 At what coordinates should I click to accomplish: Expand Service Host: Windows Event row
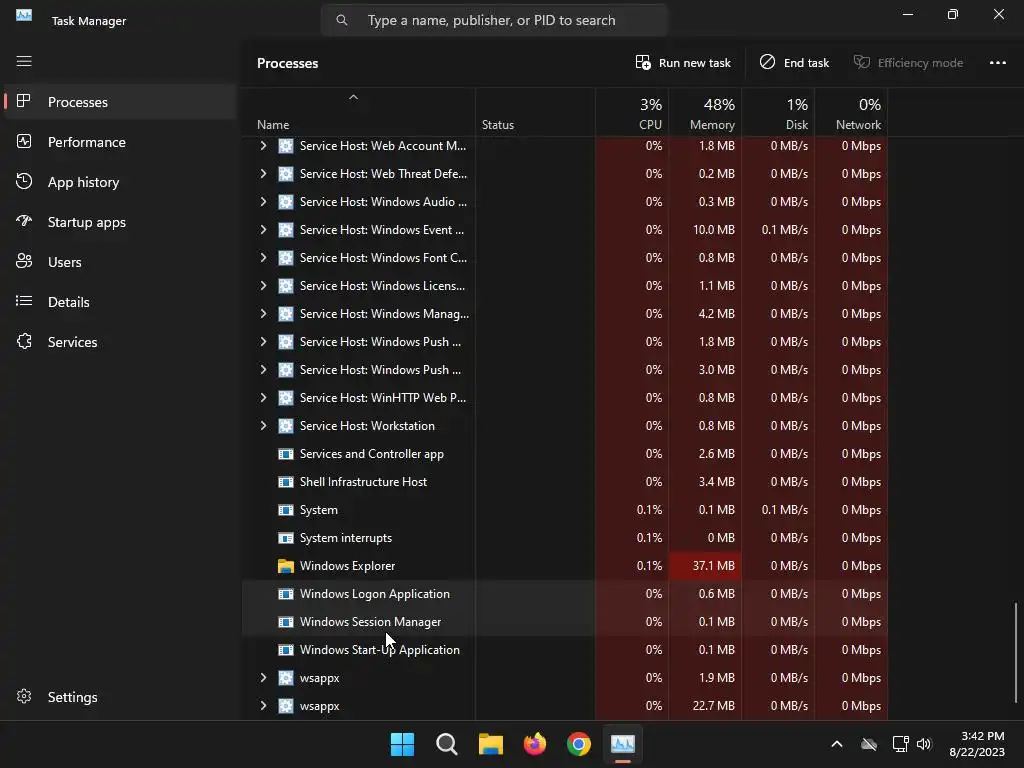coord(263,230)
